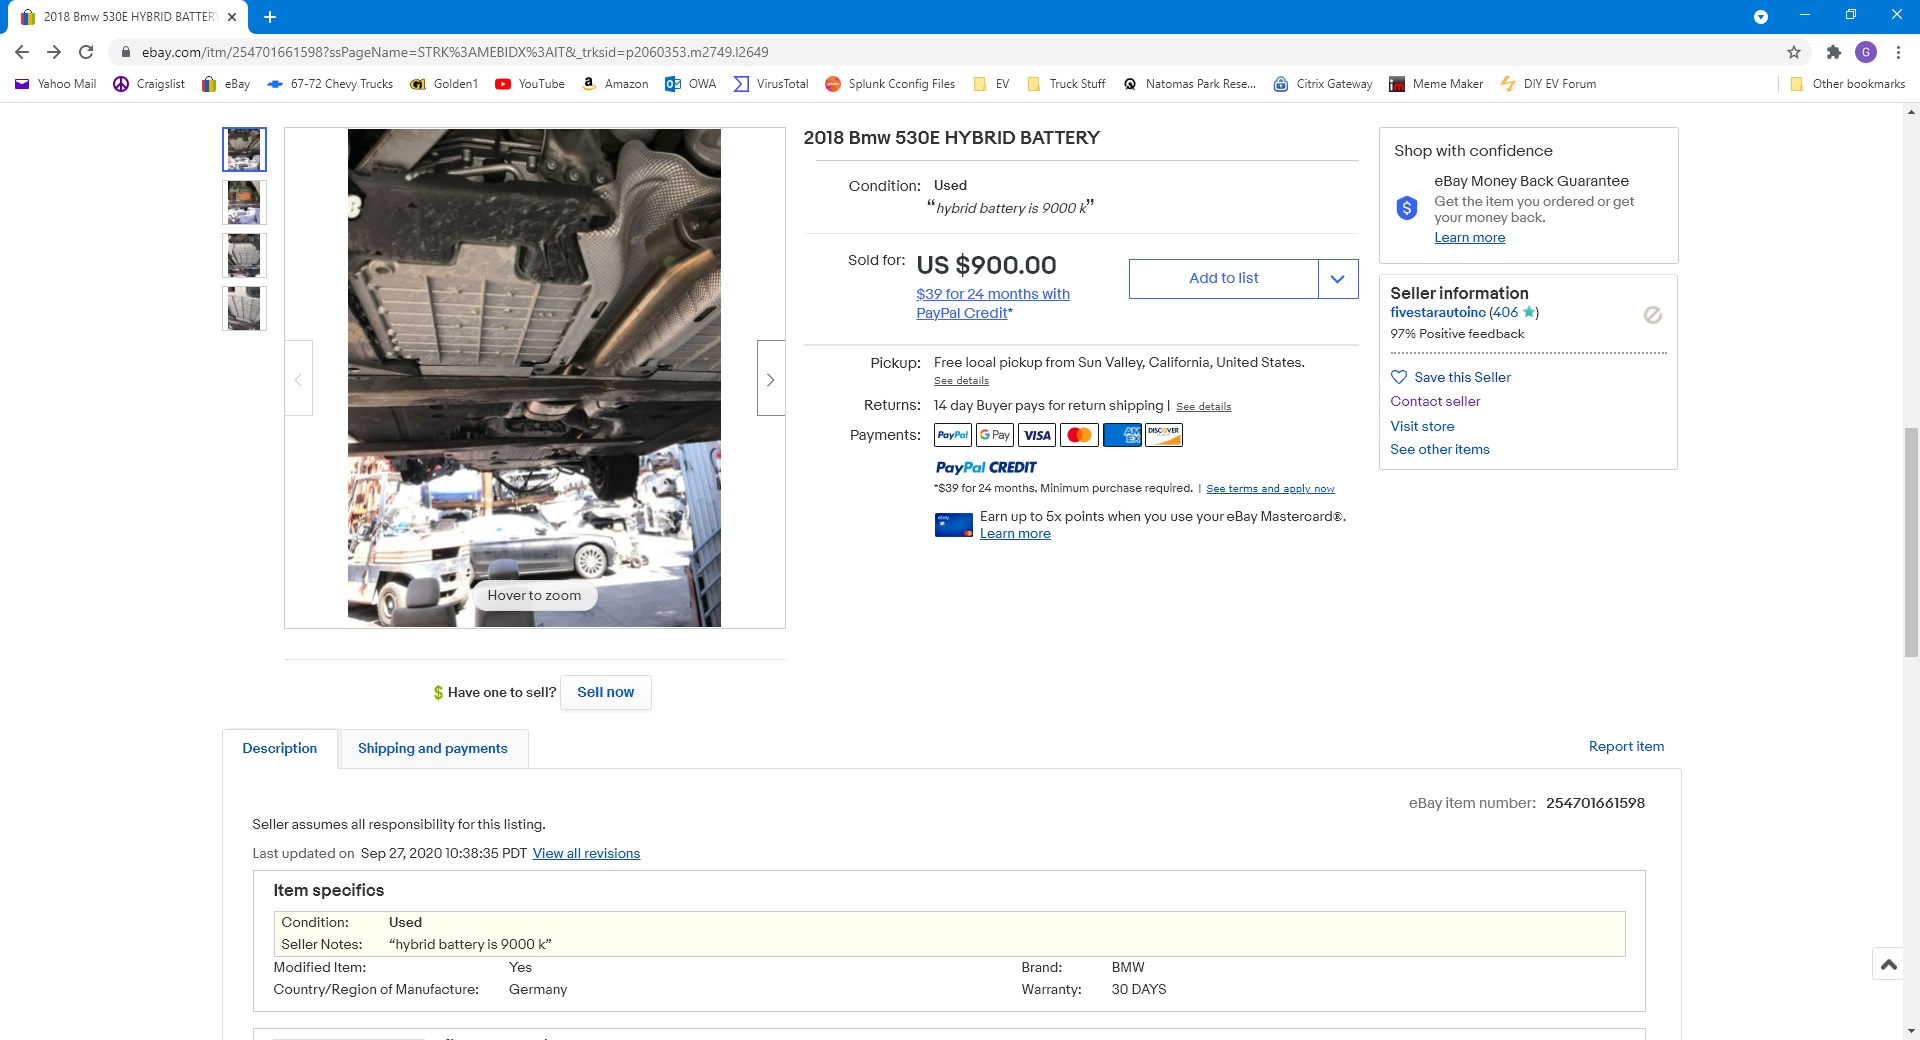The image size is (1920, 1040).
Task: Switch to Shipping and payments tab
Action: 432,748
